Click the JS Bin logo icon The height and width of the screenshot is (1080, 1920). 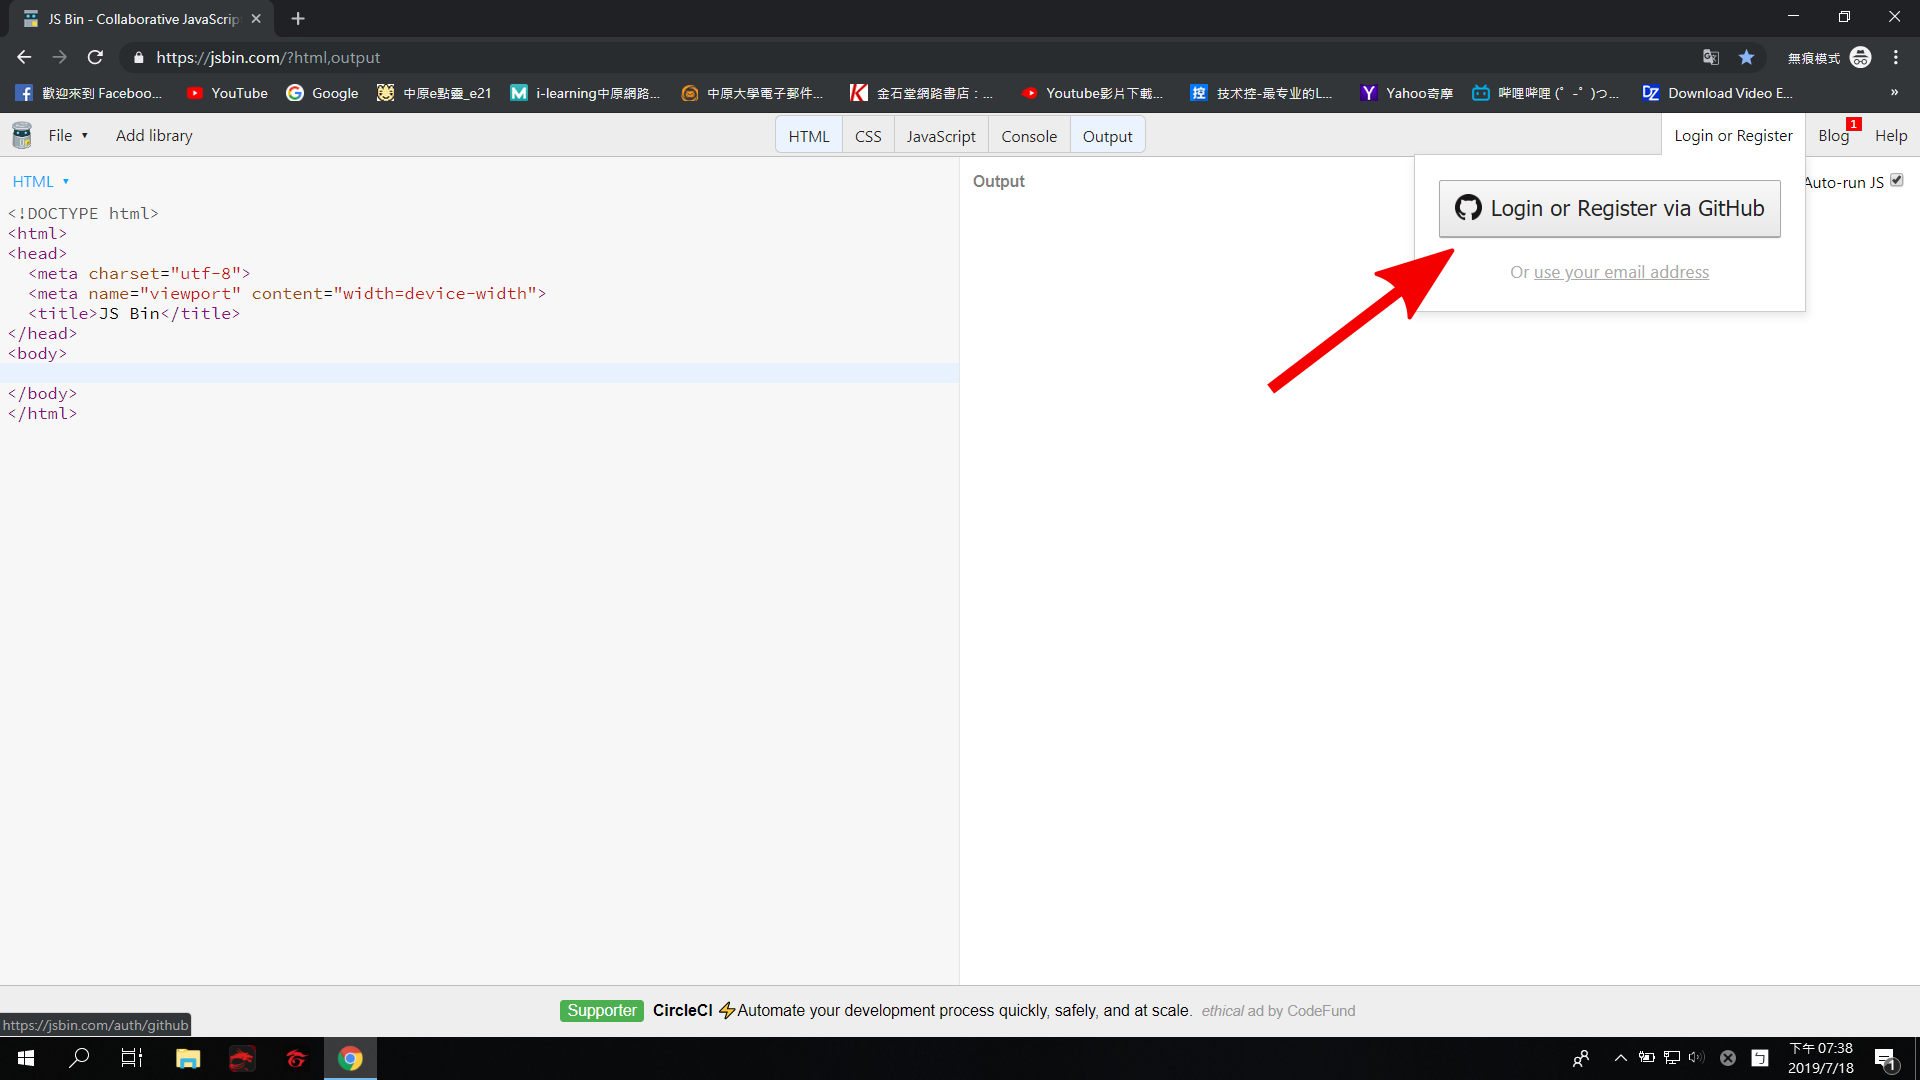click(21, 135)
